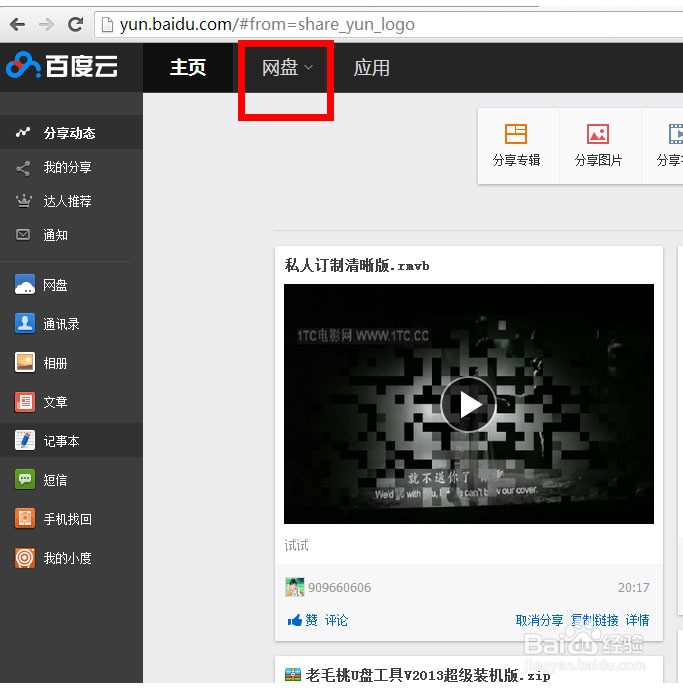Open 我的小度 label in the sidebar
The width and height of the screenshot is (683, 690).
coord(68,558)
